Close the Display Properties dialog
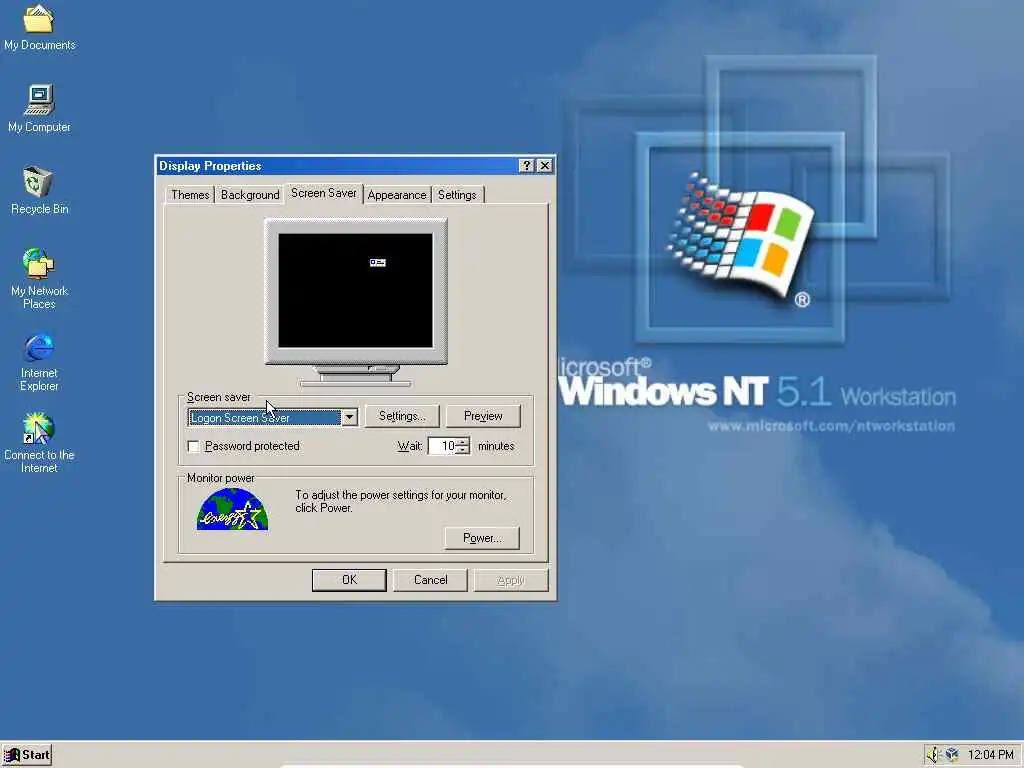 545,166
